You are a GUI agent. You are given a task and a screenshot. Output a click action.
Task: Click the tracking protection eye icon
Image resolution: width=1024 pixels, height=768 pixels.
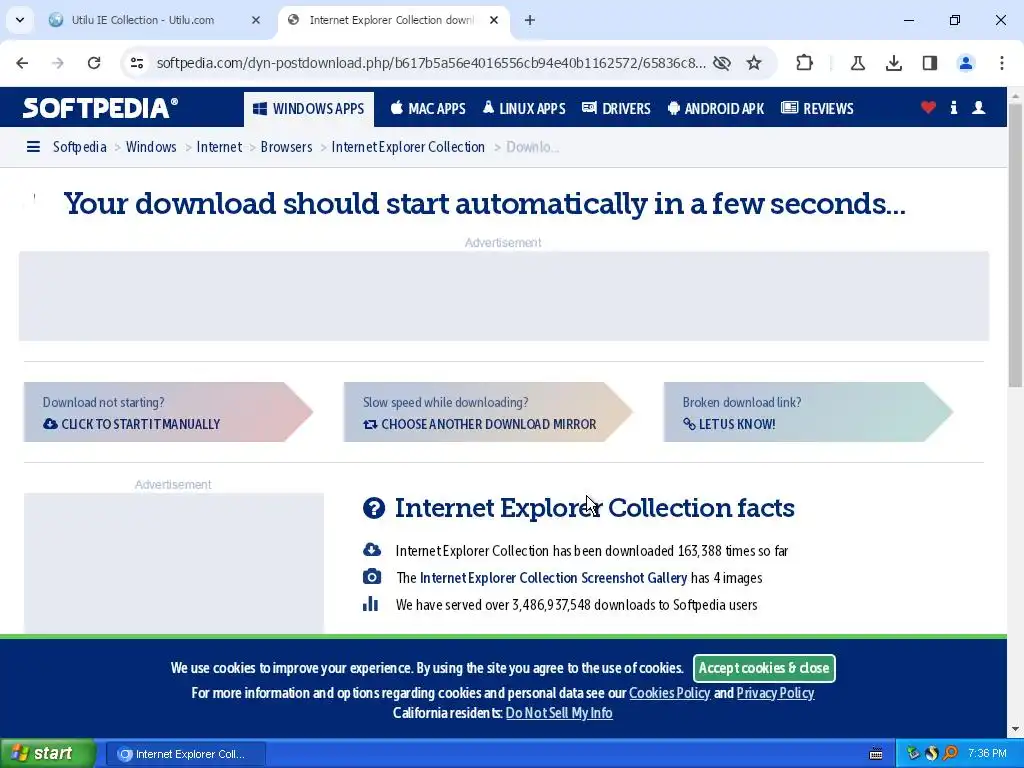click(722, 63)
